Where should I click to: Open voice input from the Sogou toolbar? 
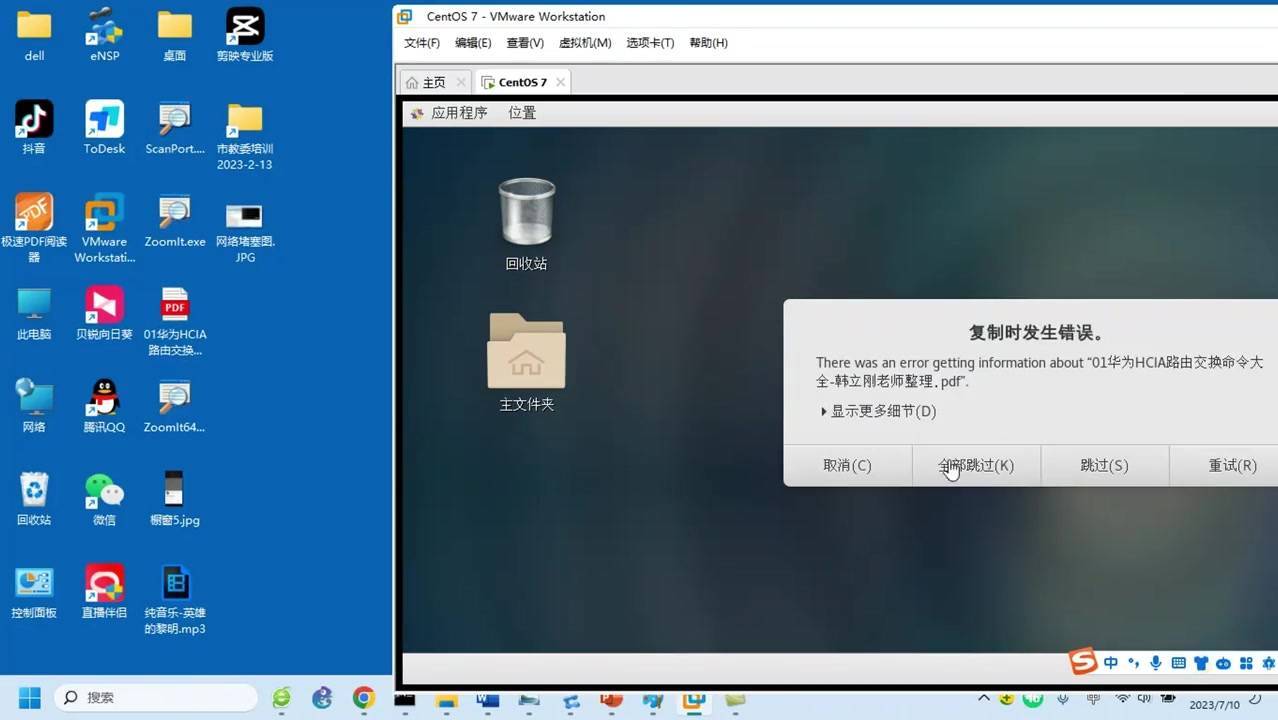pos(1156,662)
